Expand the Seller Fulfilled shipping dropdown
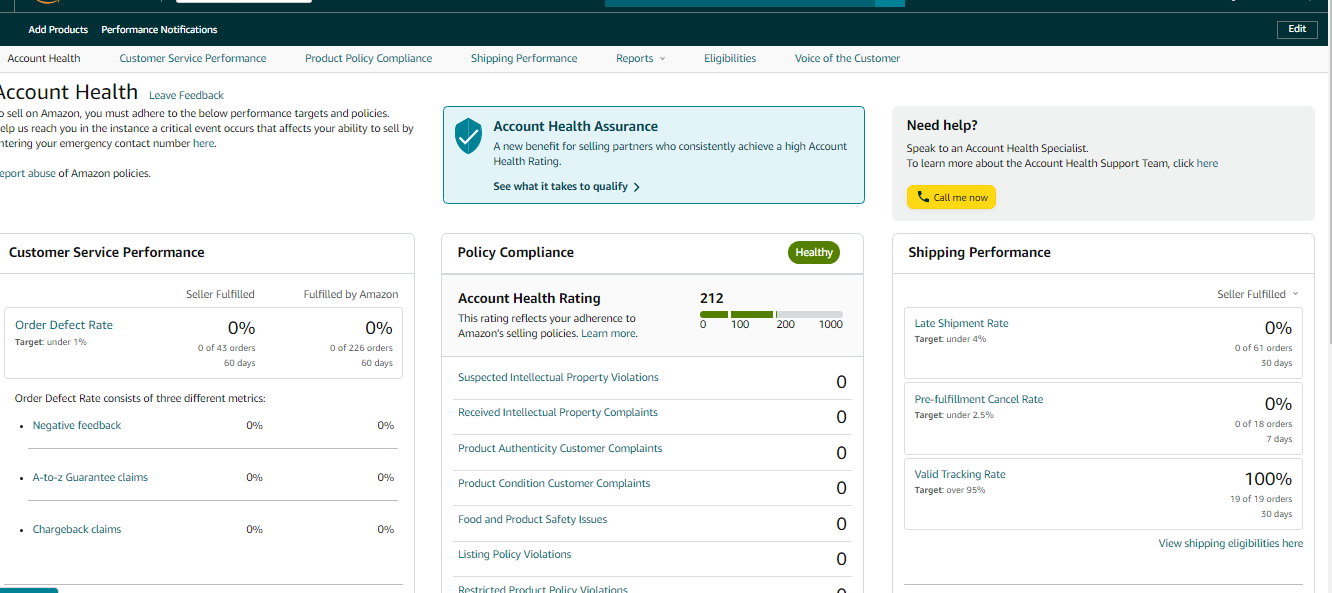The height and width of the screenshot is (593, 1332). pos(1258,294)
